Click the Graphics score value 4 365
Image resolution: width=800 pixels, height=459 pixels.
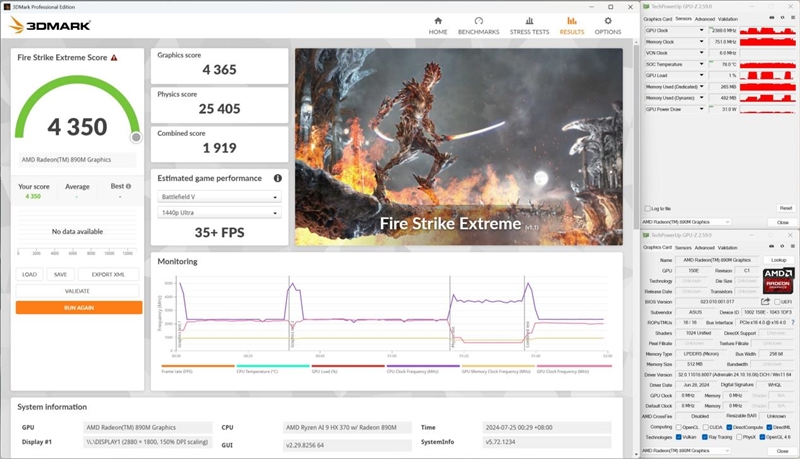tap(219, 70)
